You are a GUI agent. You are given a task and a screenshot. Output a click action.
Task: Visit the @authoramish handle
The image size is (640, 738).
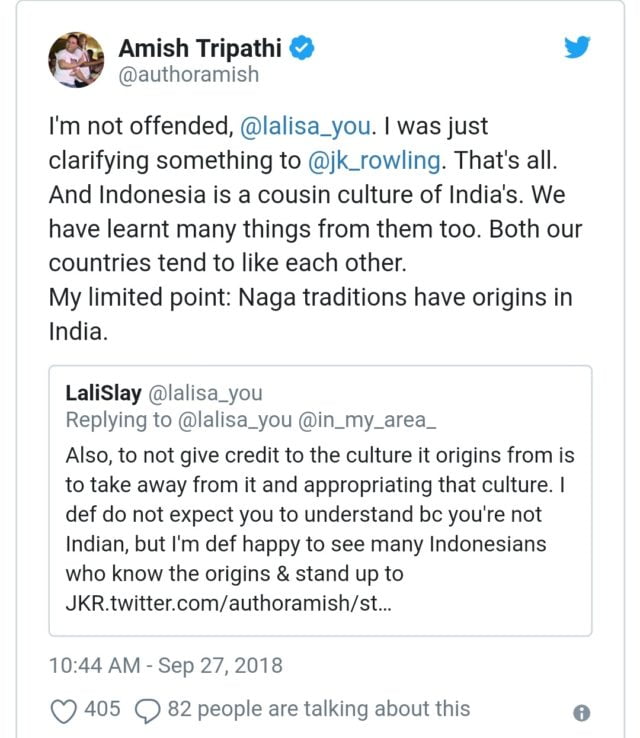188,75
